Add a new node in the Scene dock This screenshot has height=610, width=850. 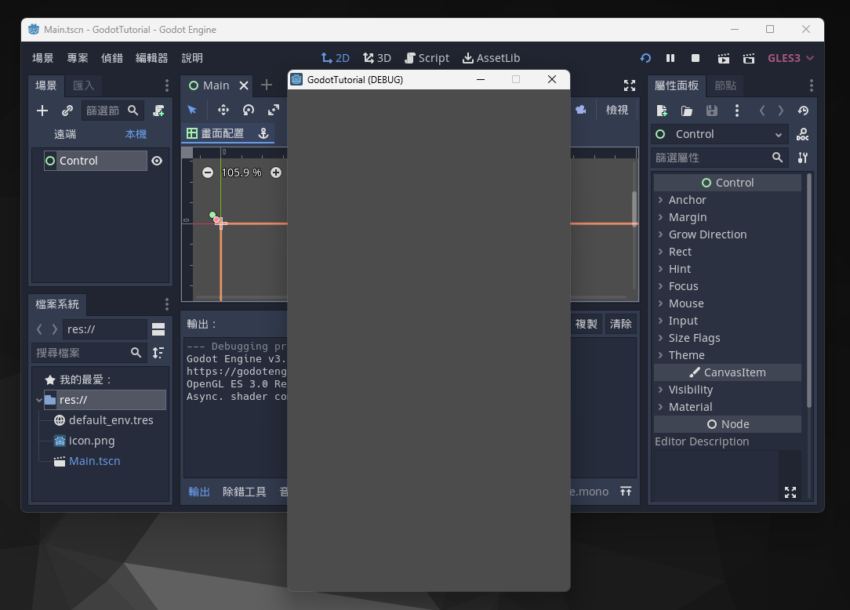42,111
